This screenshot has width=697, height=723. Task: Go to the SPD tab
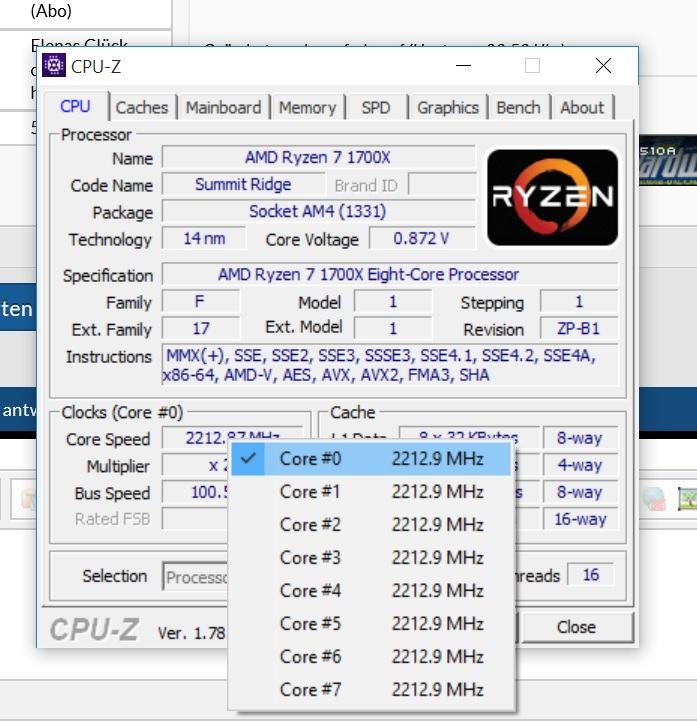[376, 107]
